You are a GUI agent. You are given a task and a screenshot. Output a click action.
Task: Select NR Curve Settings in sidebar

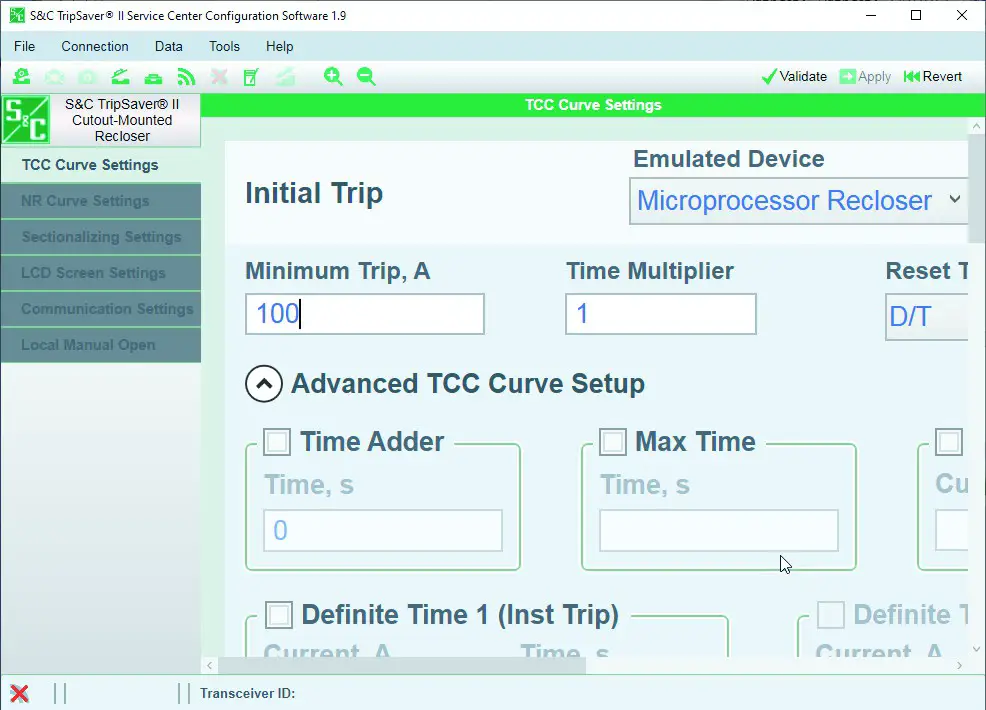click(101, 201)
